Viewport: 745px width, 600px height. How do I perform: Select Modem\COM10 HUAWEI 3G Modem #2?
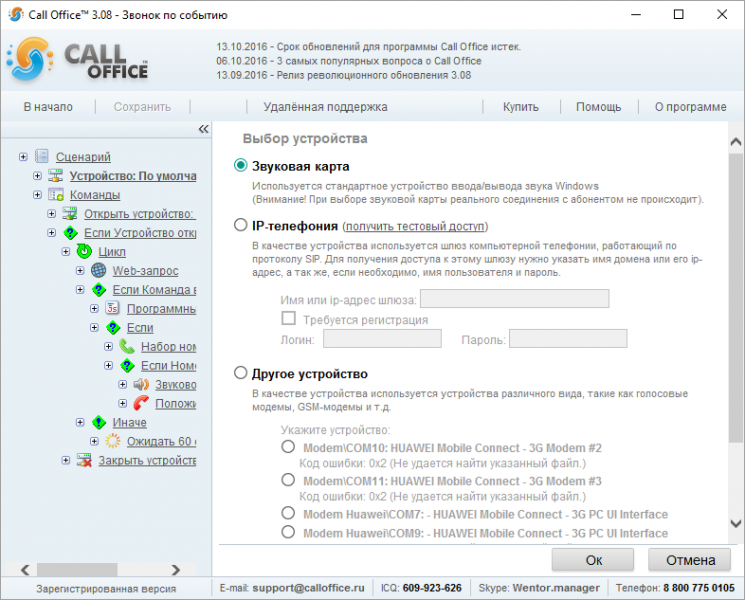point(288,447)
